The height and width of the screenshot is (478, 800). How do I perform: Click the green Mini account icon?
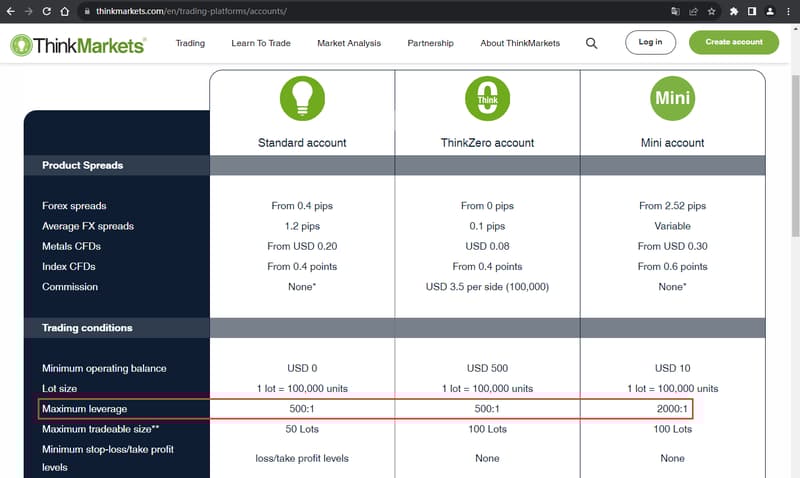tap(672, 98)
